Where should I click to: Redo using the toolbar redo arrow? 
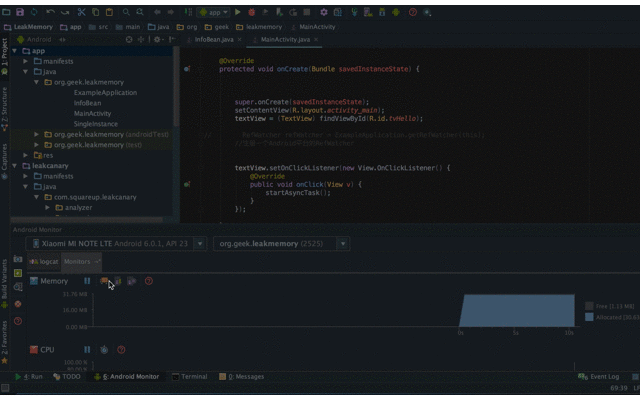click(65, 12)
